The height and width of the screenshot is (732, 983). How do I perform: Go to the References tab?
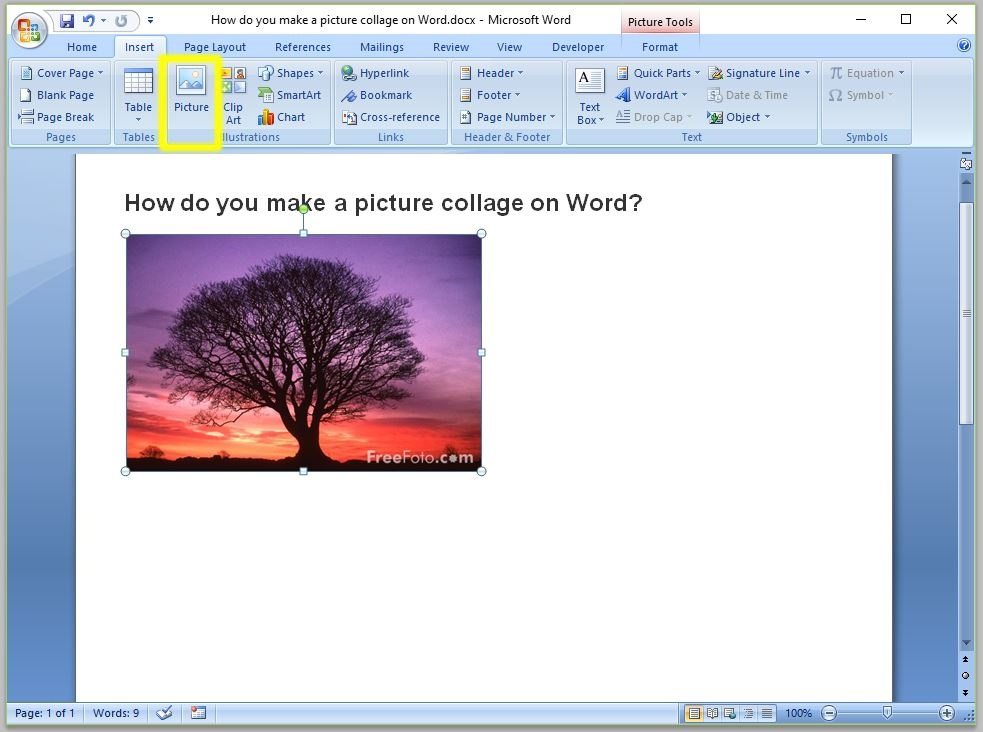tap(303, 47)
